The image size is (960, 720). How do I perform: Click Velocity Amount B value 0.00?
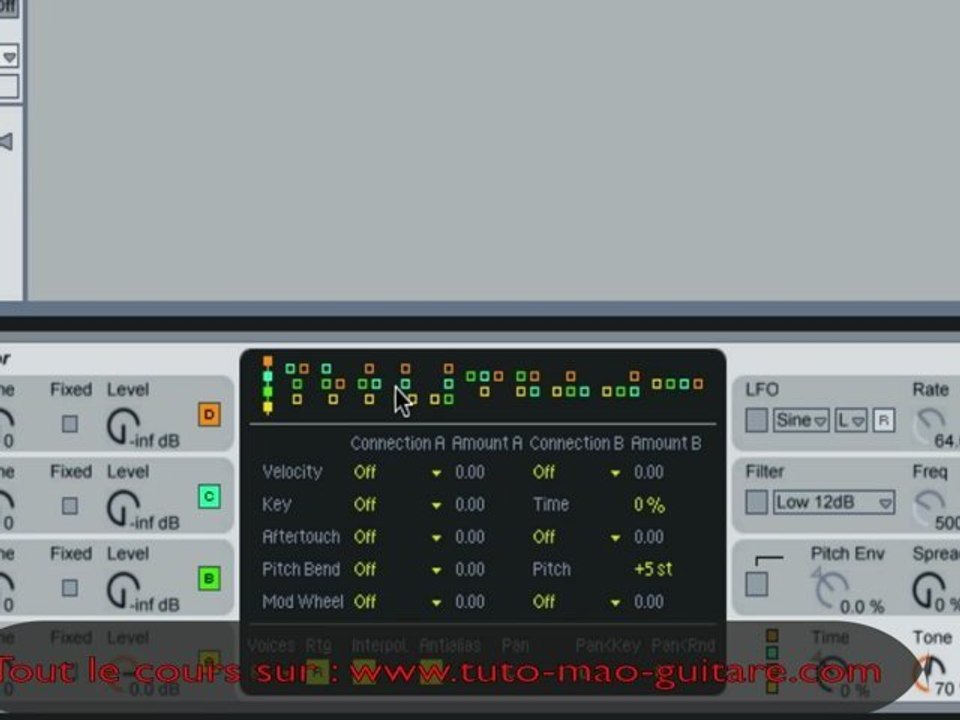click(649, 472)
